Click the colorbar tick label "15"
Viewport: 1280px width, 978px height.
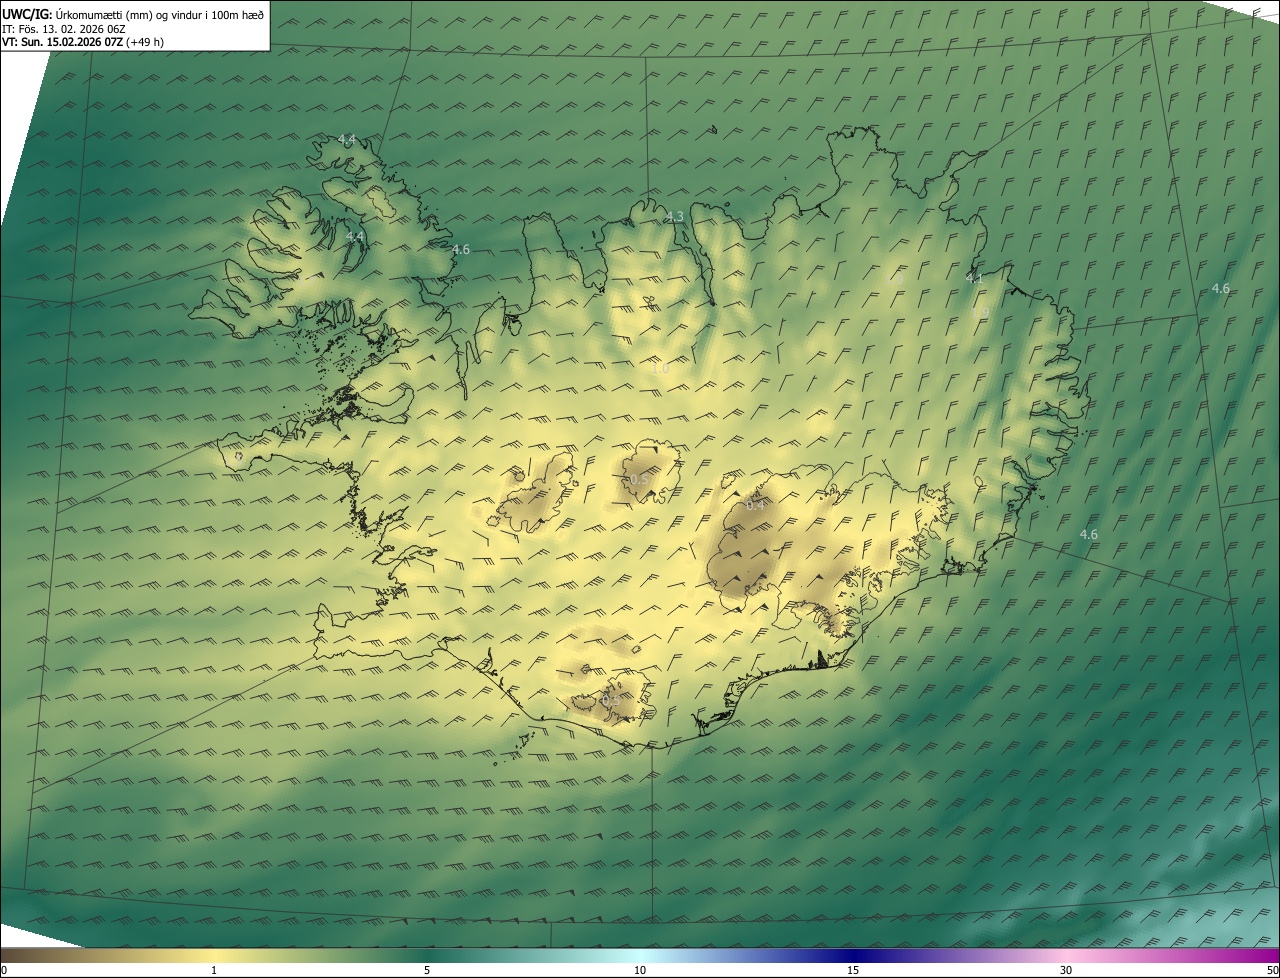tap(853, 970)
